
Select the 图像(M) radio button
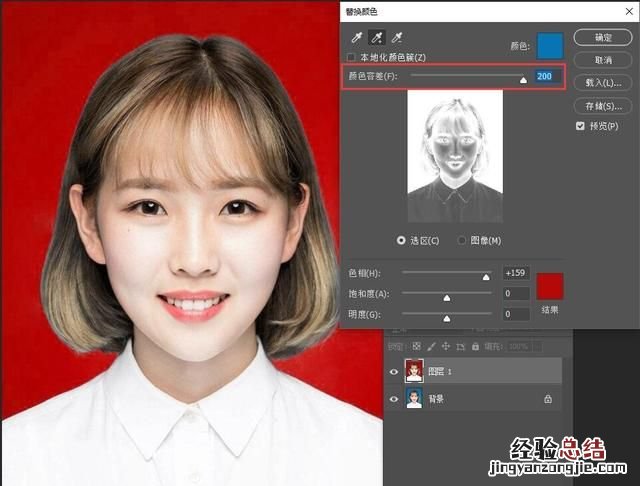[x=462, y=240]
